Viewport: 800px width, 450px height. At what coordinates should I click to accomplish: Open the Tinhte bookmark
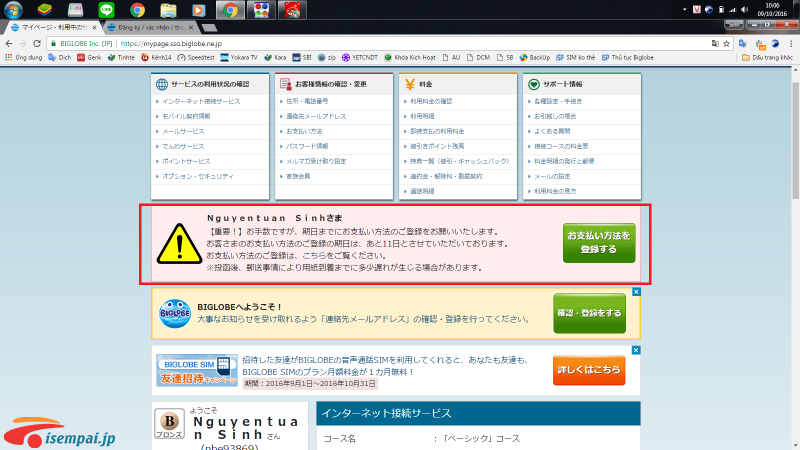pos(121,58)
